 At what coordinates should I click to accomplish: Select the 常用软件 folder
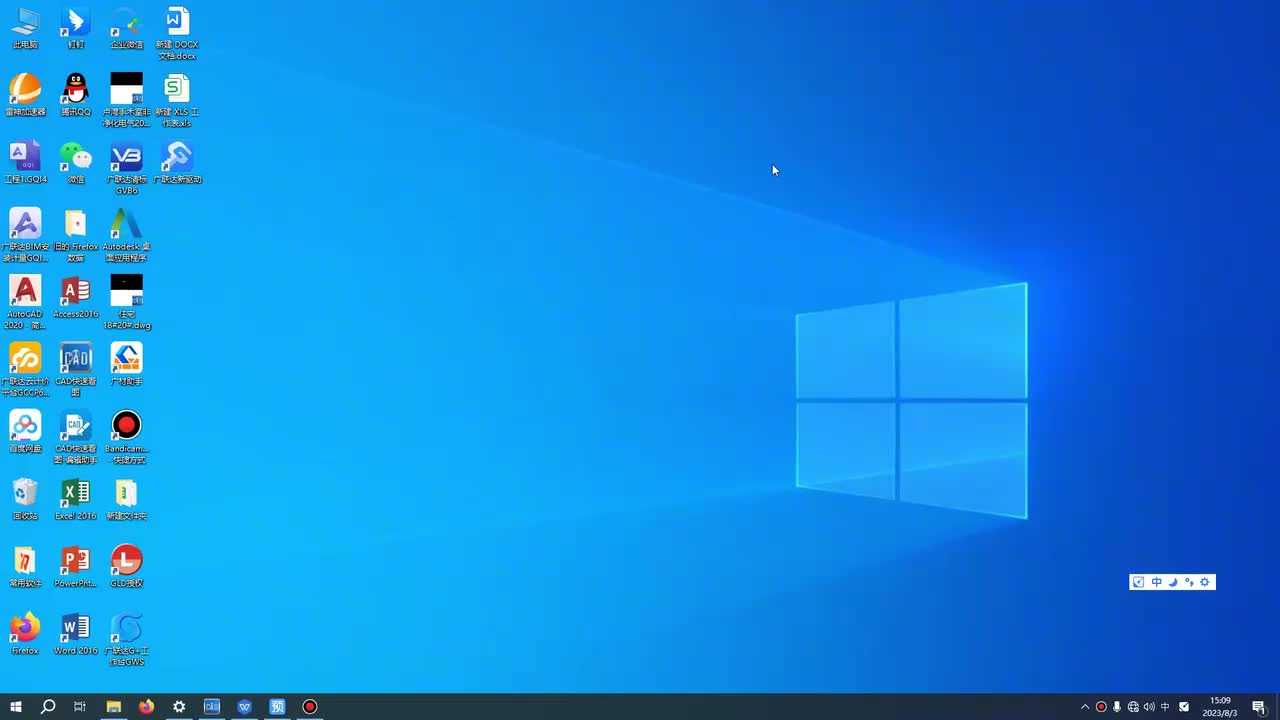25,566
